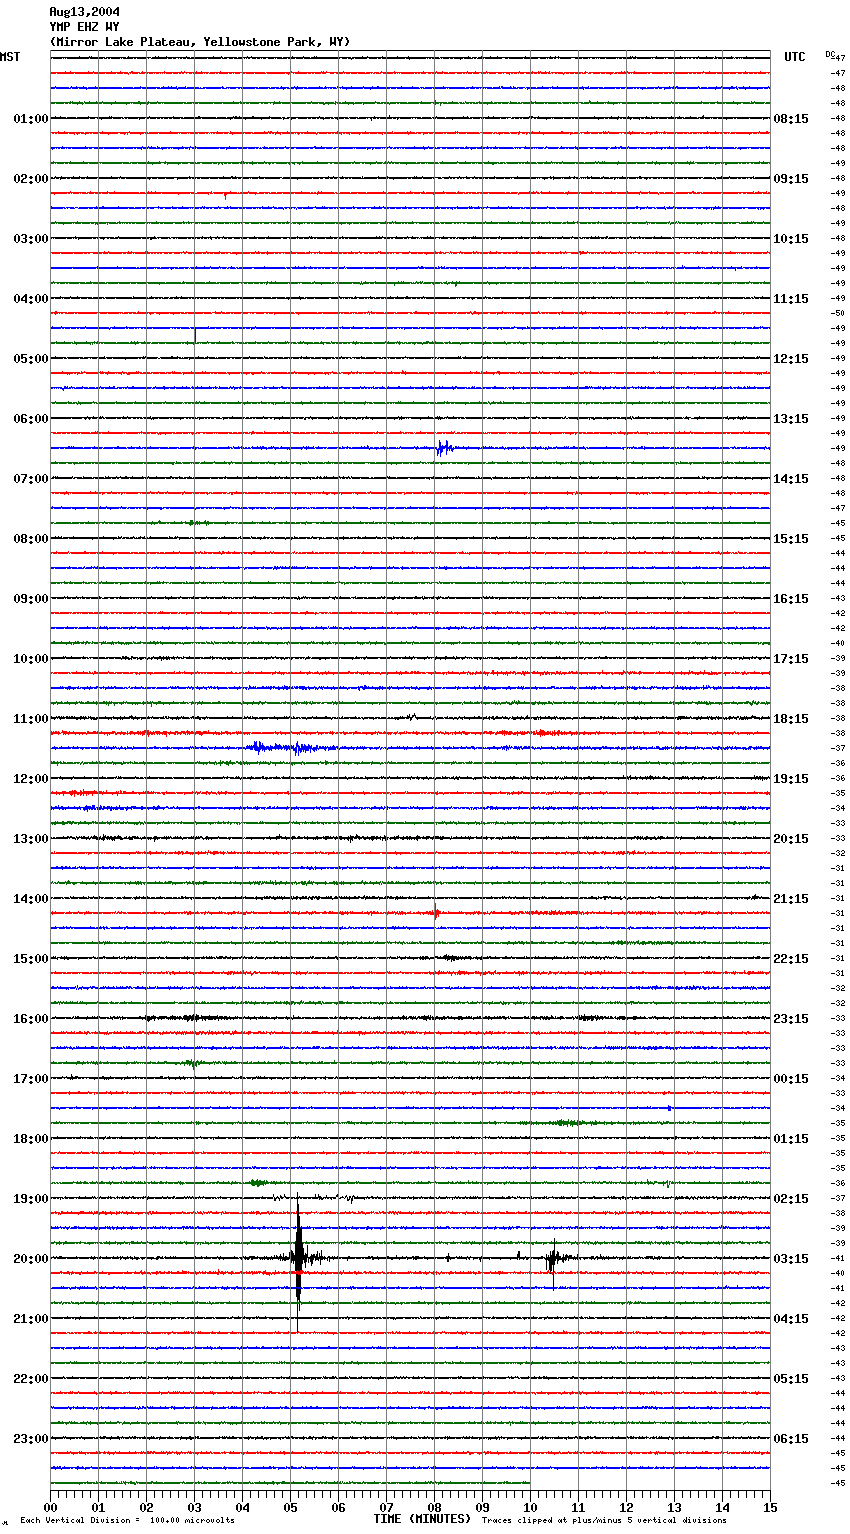Click the blue tremor burst below 06:00
Screen dimensions: 850x1534
click(x=444, y=448)
